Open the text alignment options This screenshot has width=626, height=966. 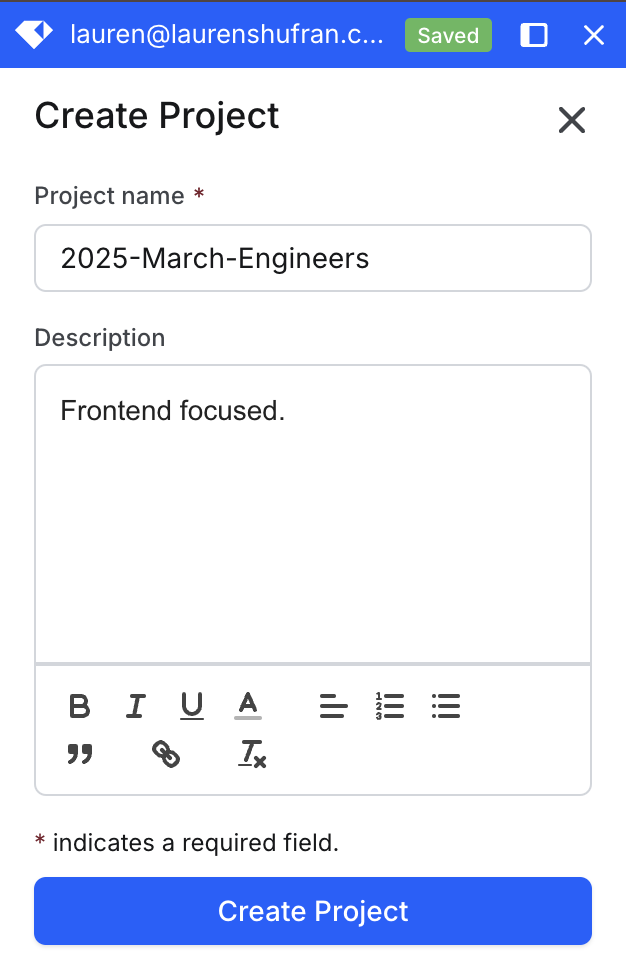click(x=333, y=706)
